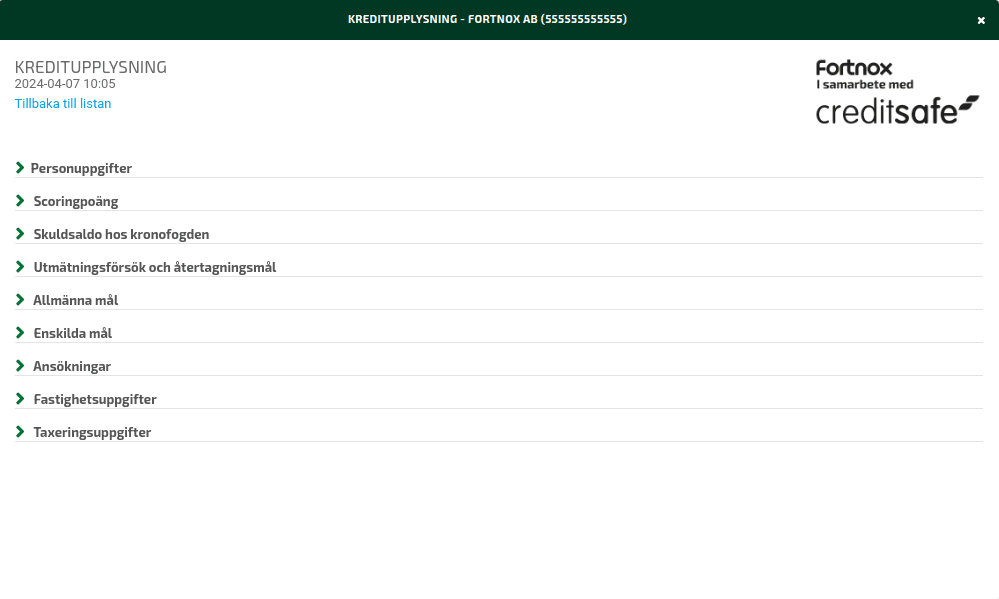This screenshot has width=999, height=599.
Task: Expand the Ansökningar chevron arrow
Action: (x=20, y=366)
